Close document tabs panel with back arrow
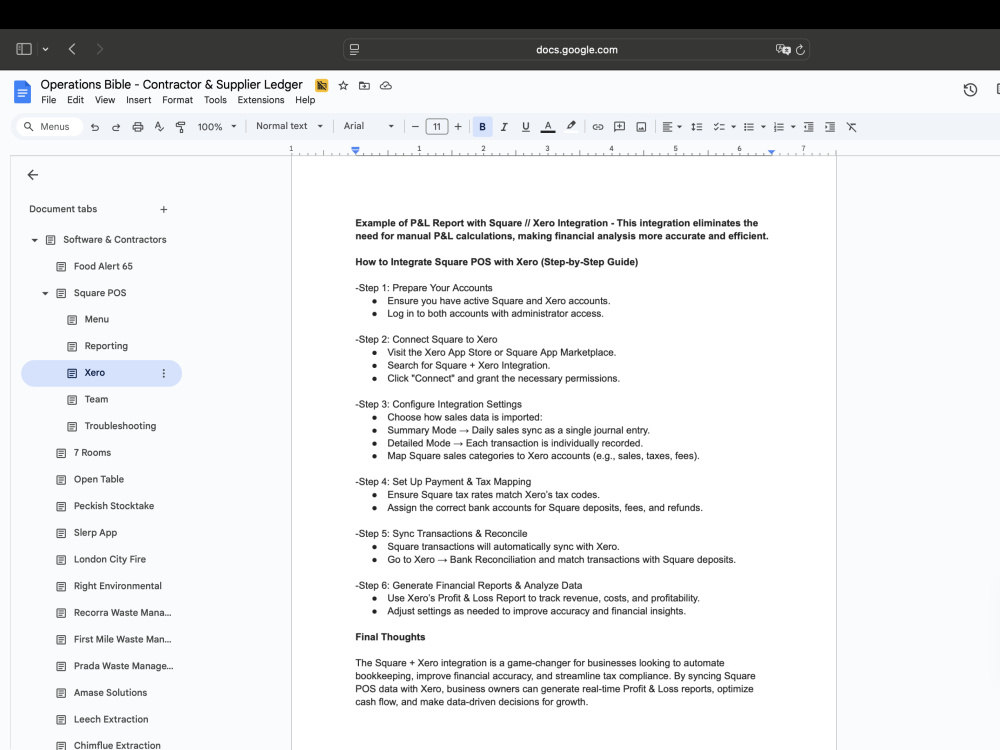The width and height of the screenshot is (1000, 750). [x=33, y=175]
